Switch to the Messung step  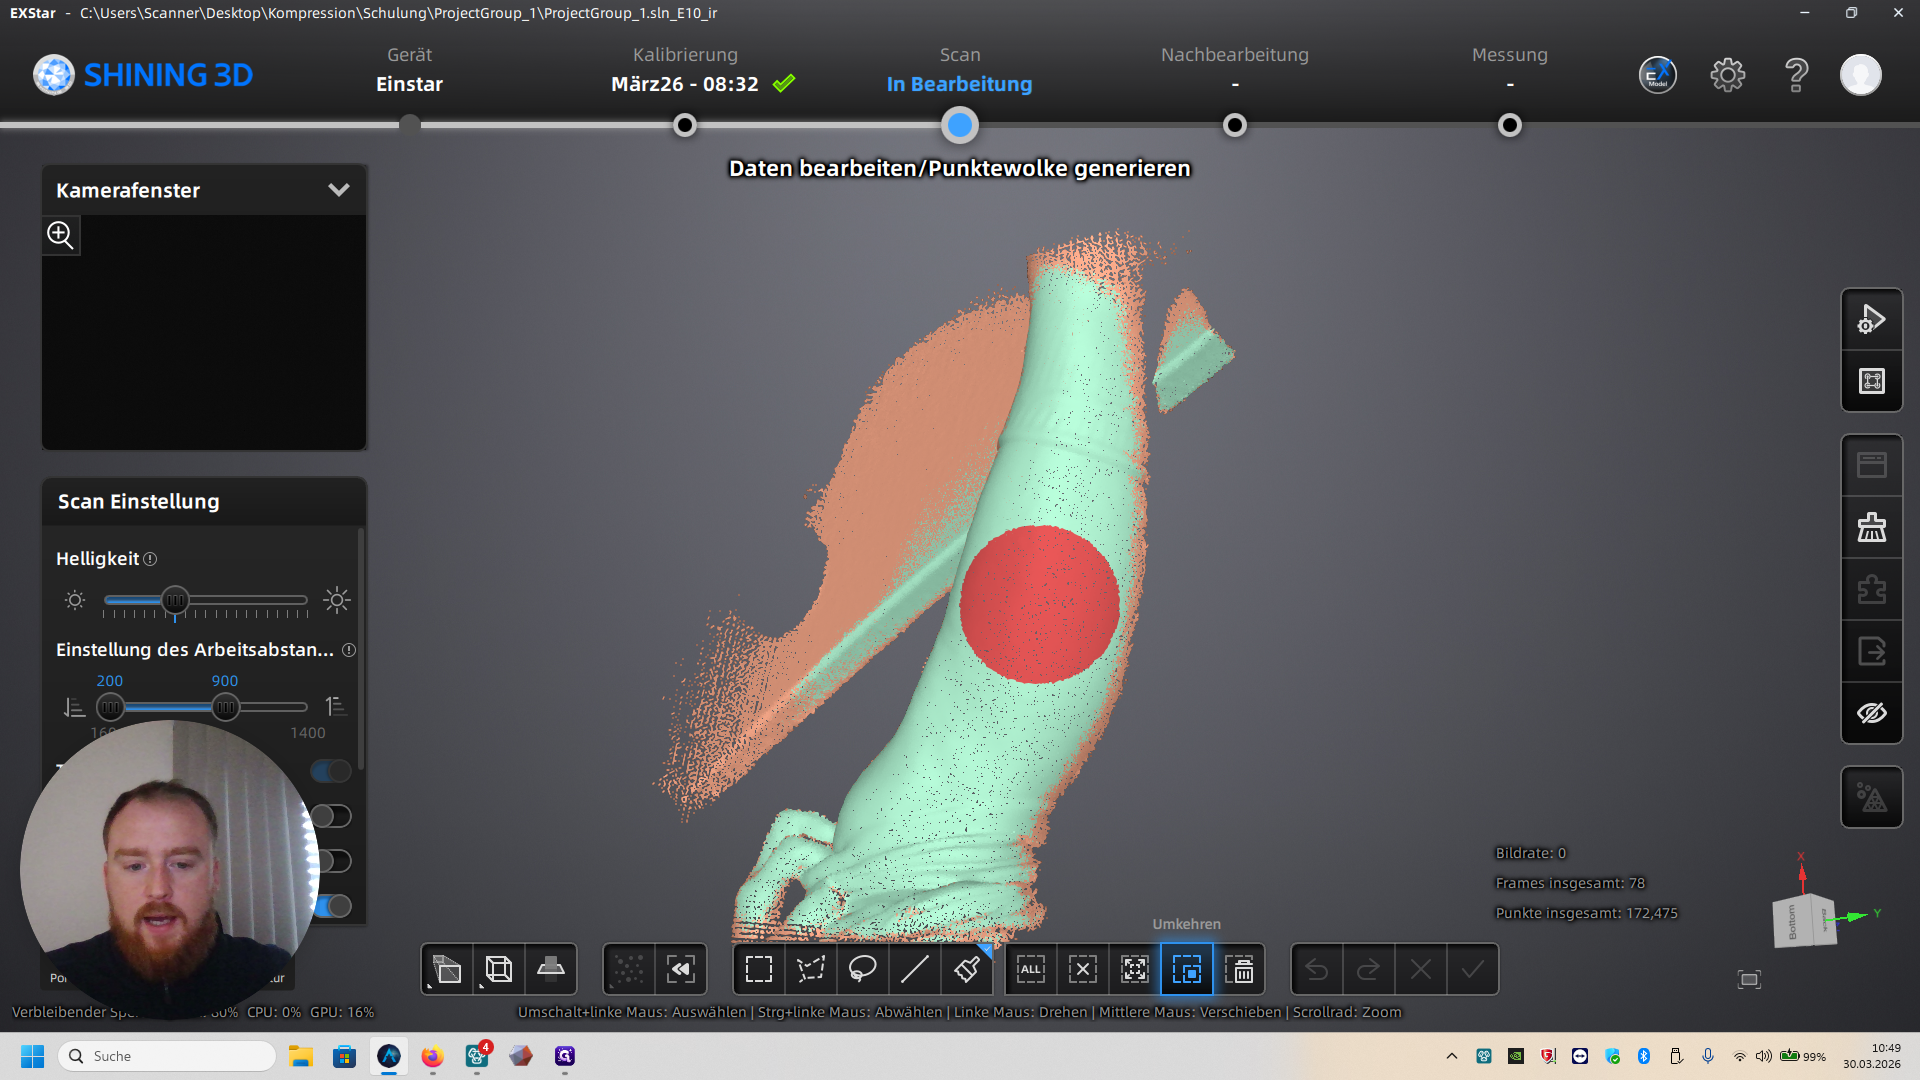click(1509, 55)
